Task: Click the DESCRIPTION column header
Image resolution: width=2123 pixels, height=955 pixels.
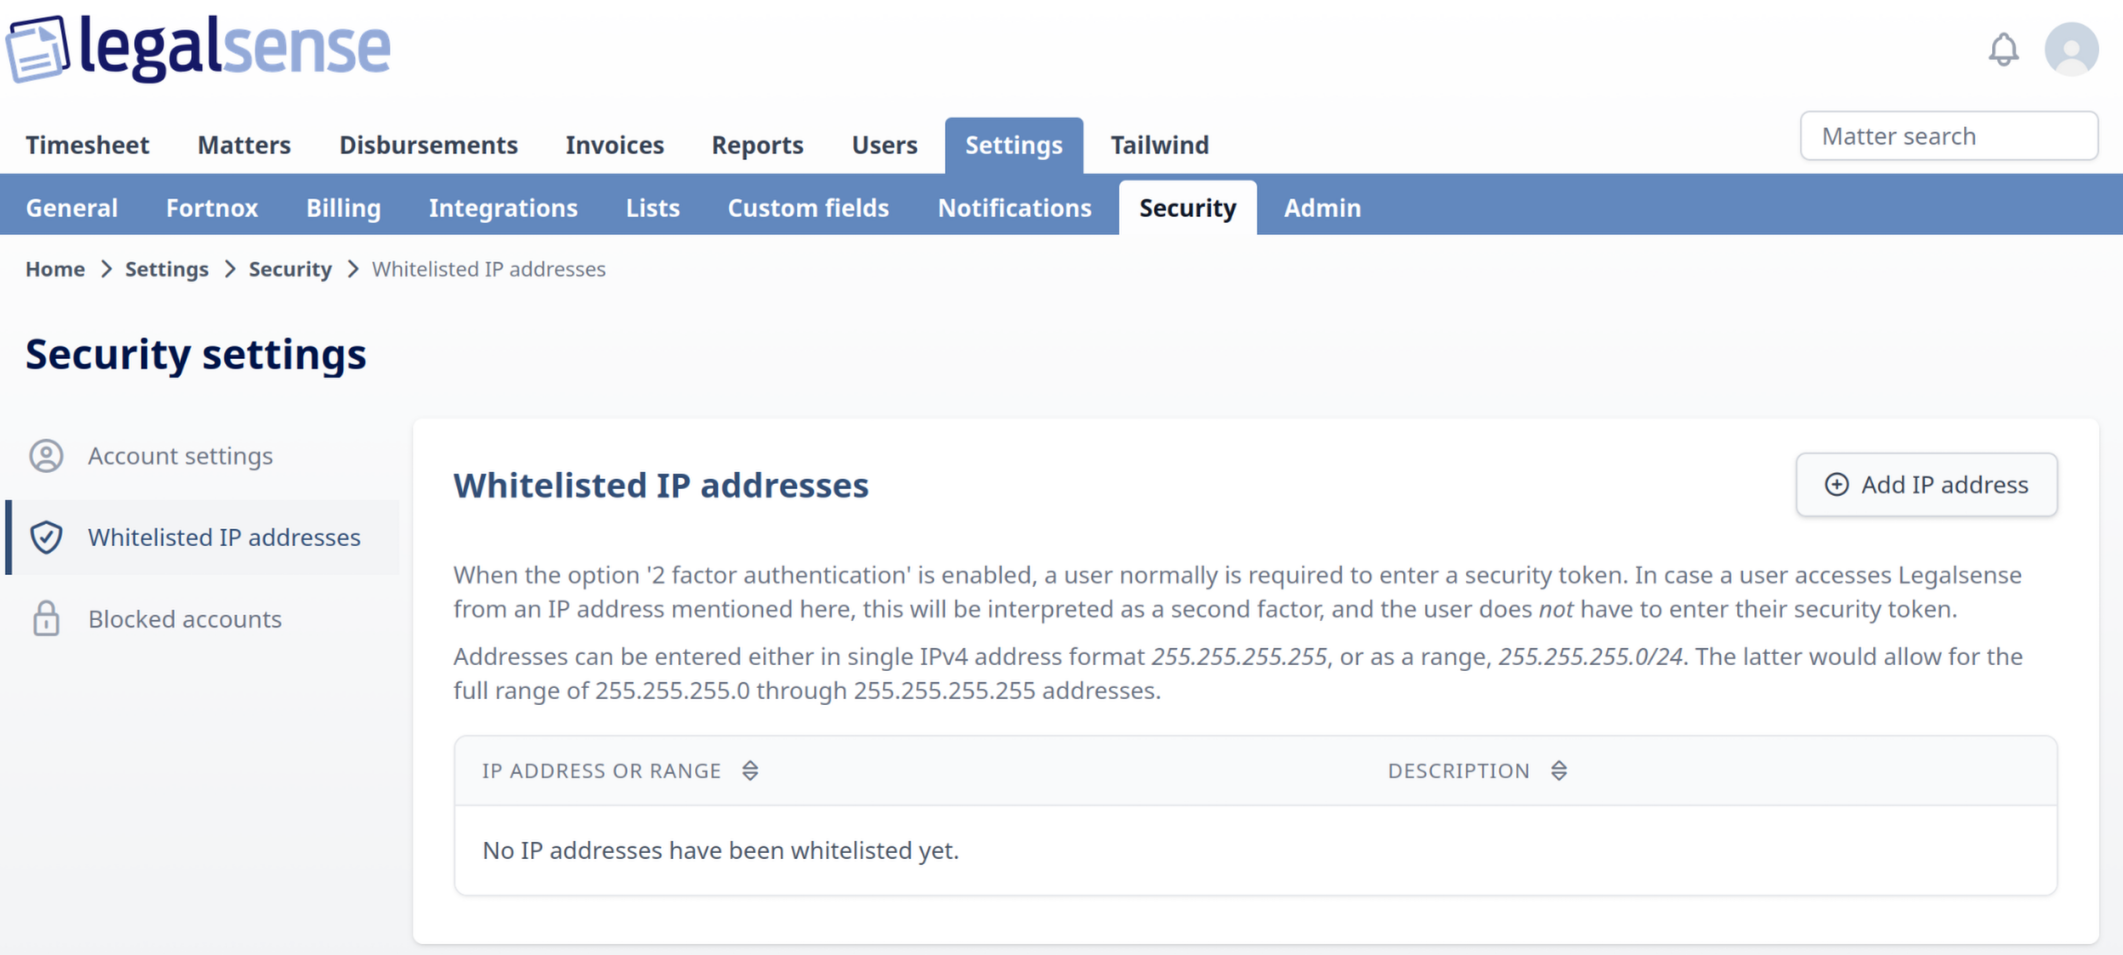Action: [x=1458, y=771]
